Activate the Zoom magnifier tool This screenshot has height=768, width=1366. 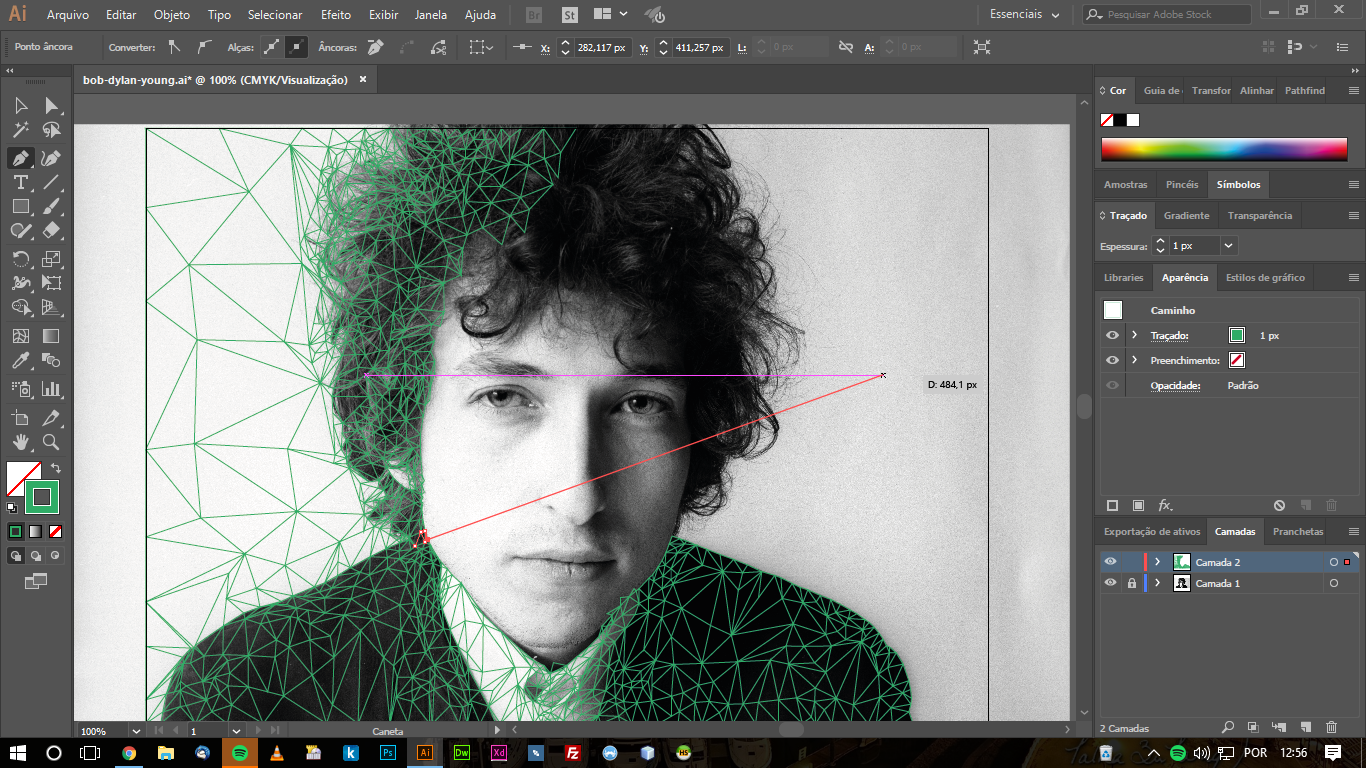[51, 442]
